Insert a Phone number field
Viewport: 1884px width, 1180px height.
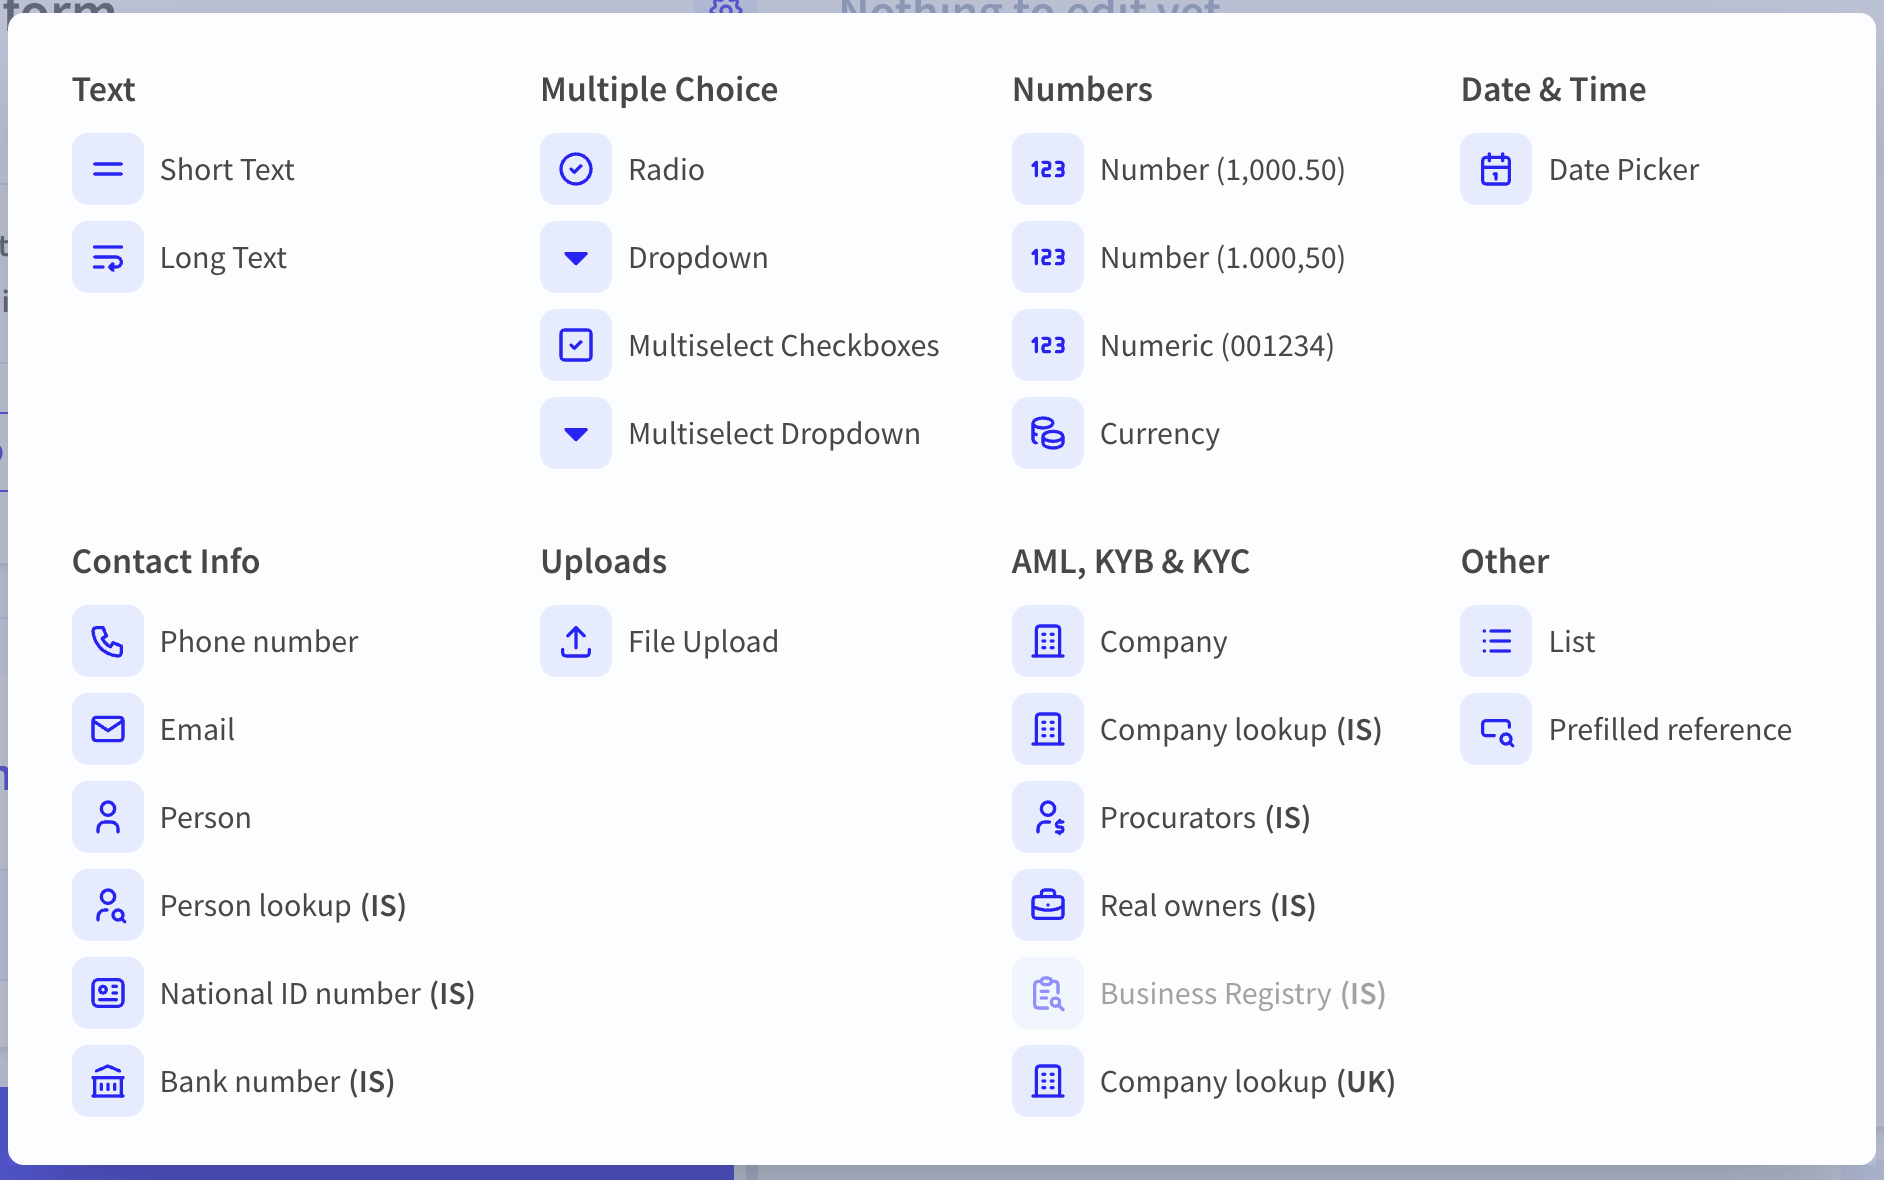click(259, 642)
